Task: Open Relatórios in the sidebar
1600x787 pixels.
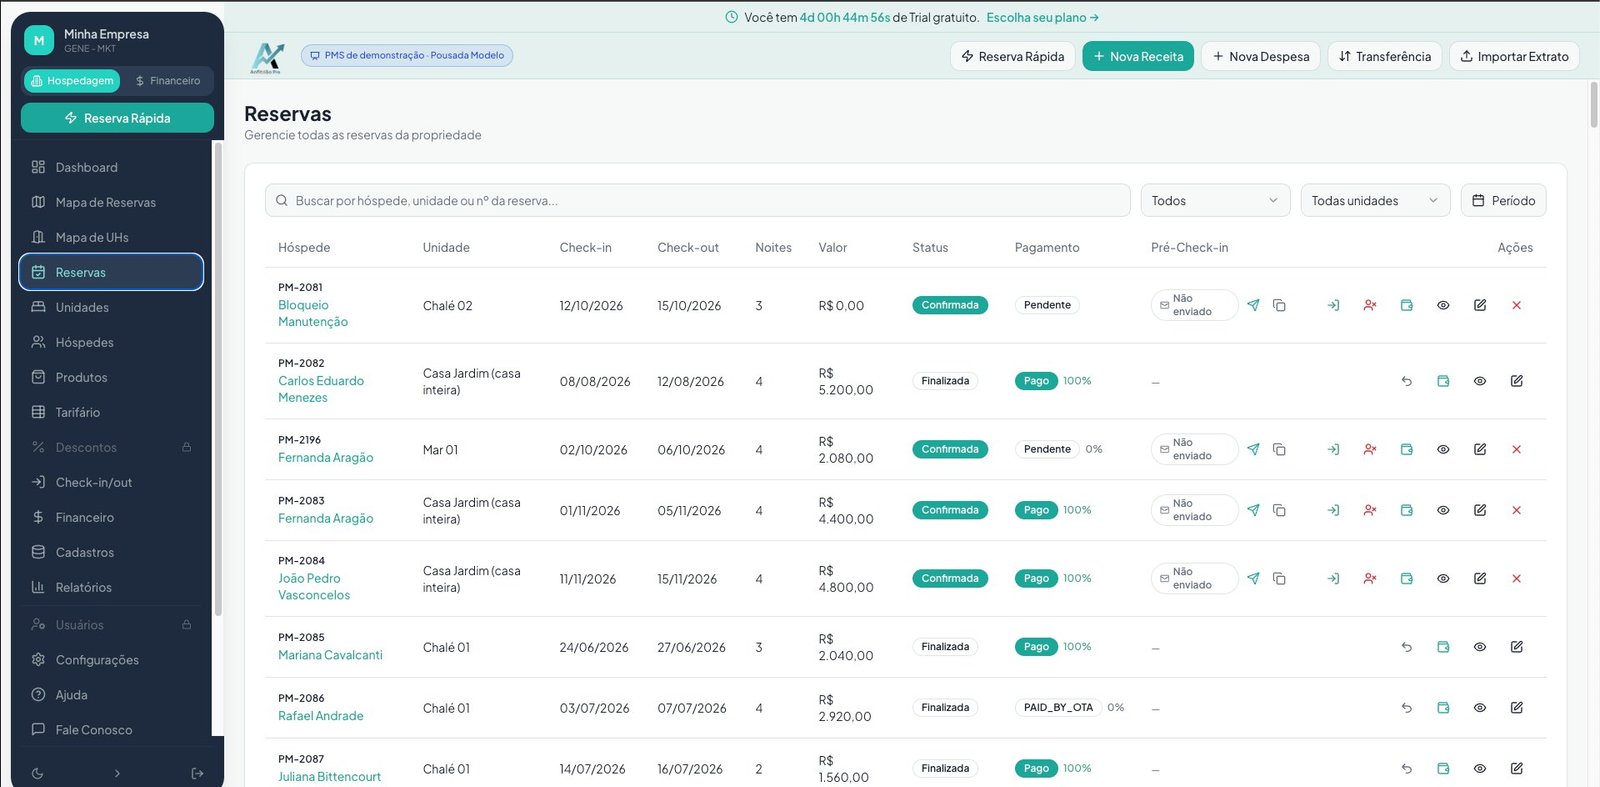Action: (x=111, y=587)
